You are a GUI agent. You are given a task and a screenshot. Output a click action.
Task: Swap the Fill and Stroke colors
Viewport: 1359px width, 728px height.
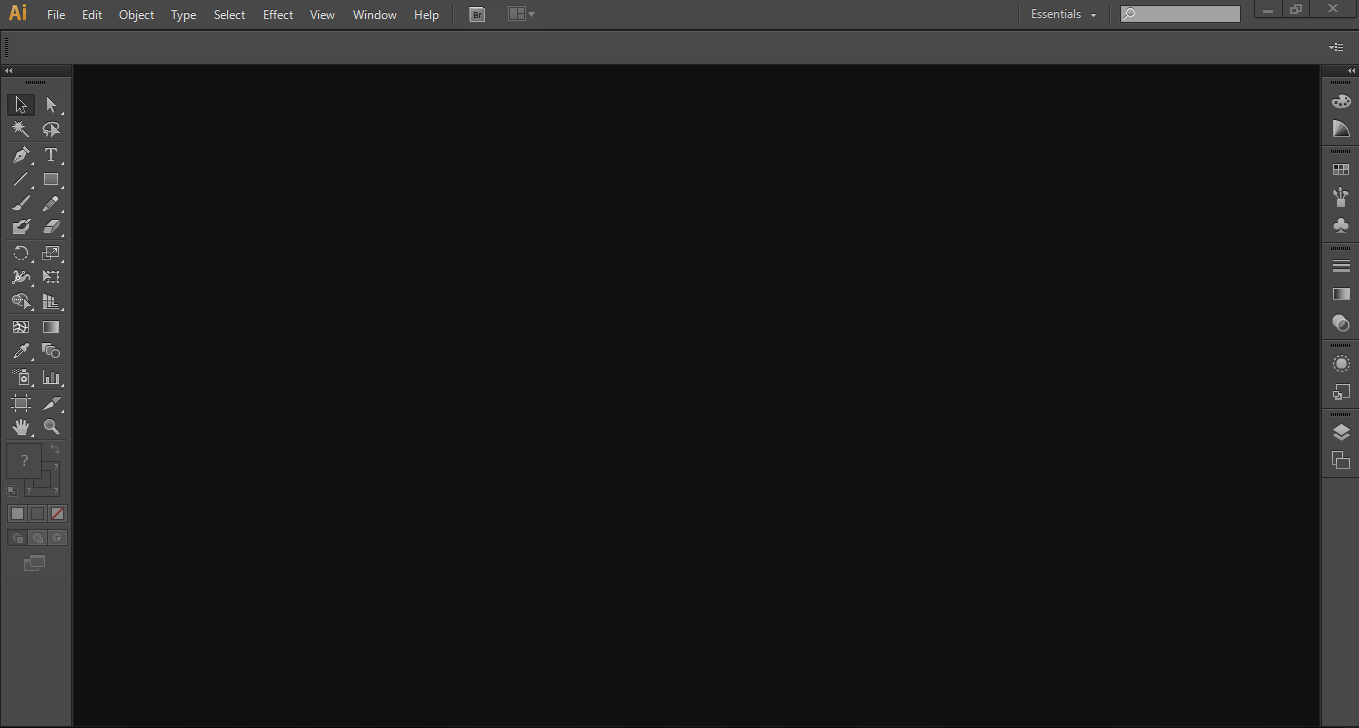point(55,448)
